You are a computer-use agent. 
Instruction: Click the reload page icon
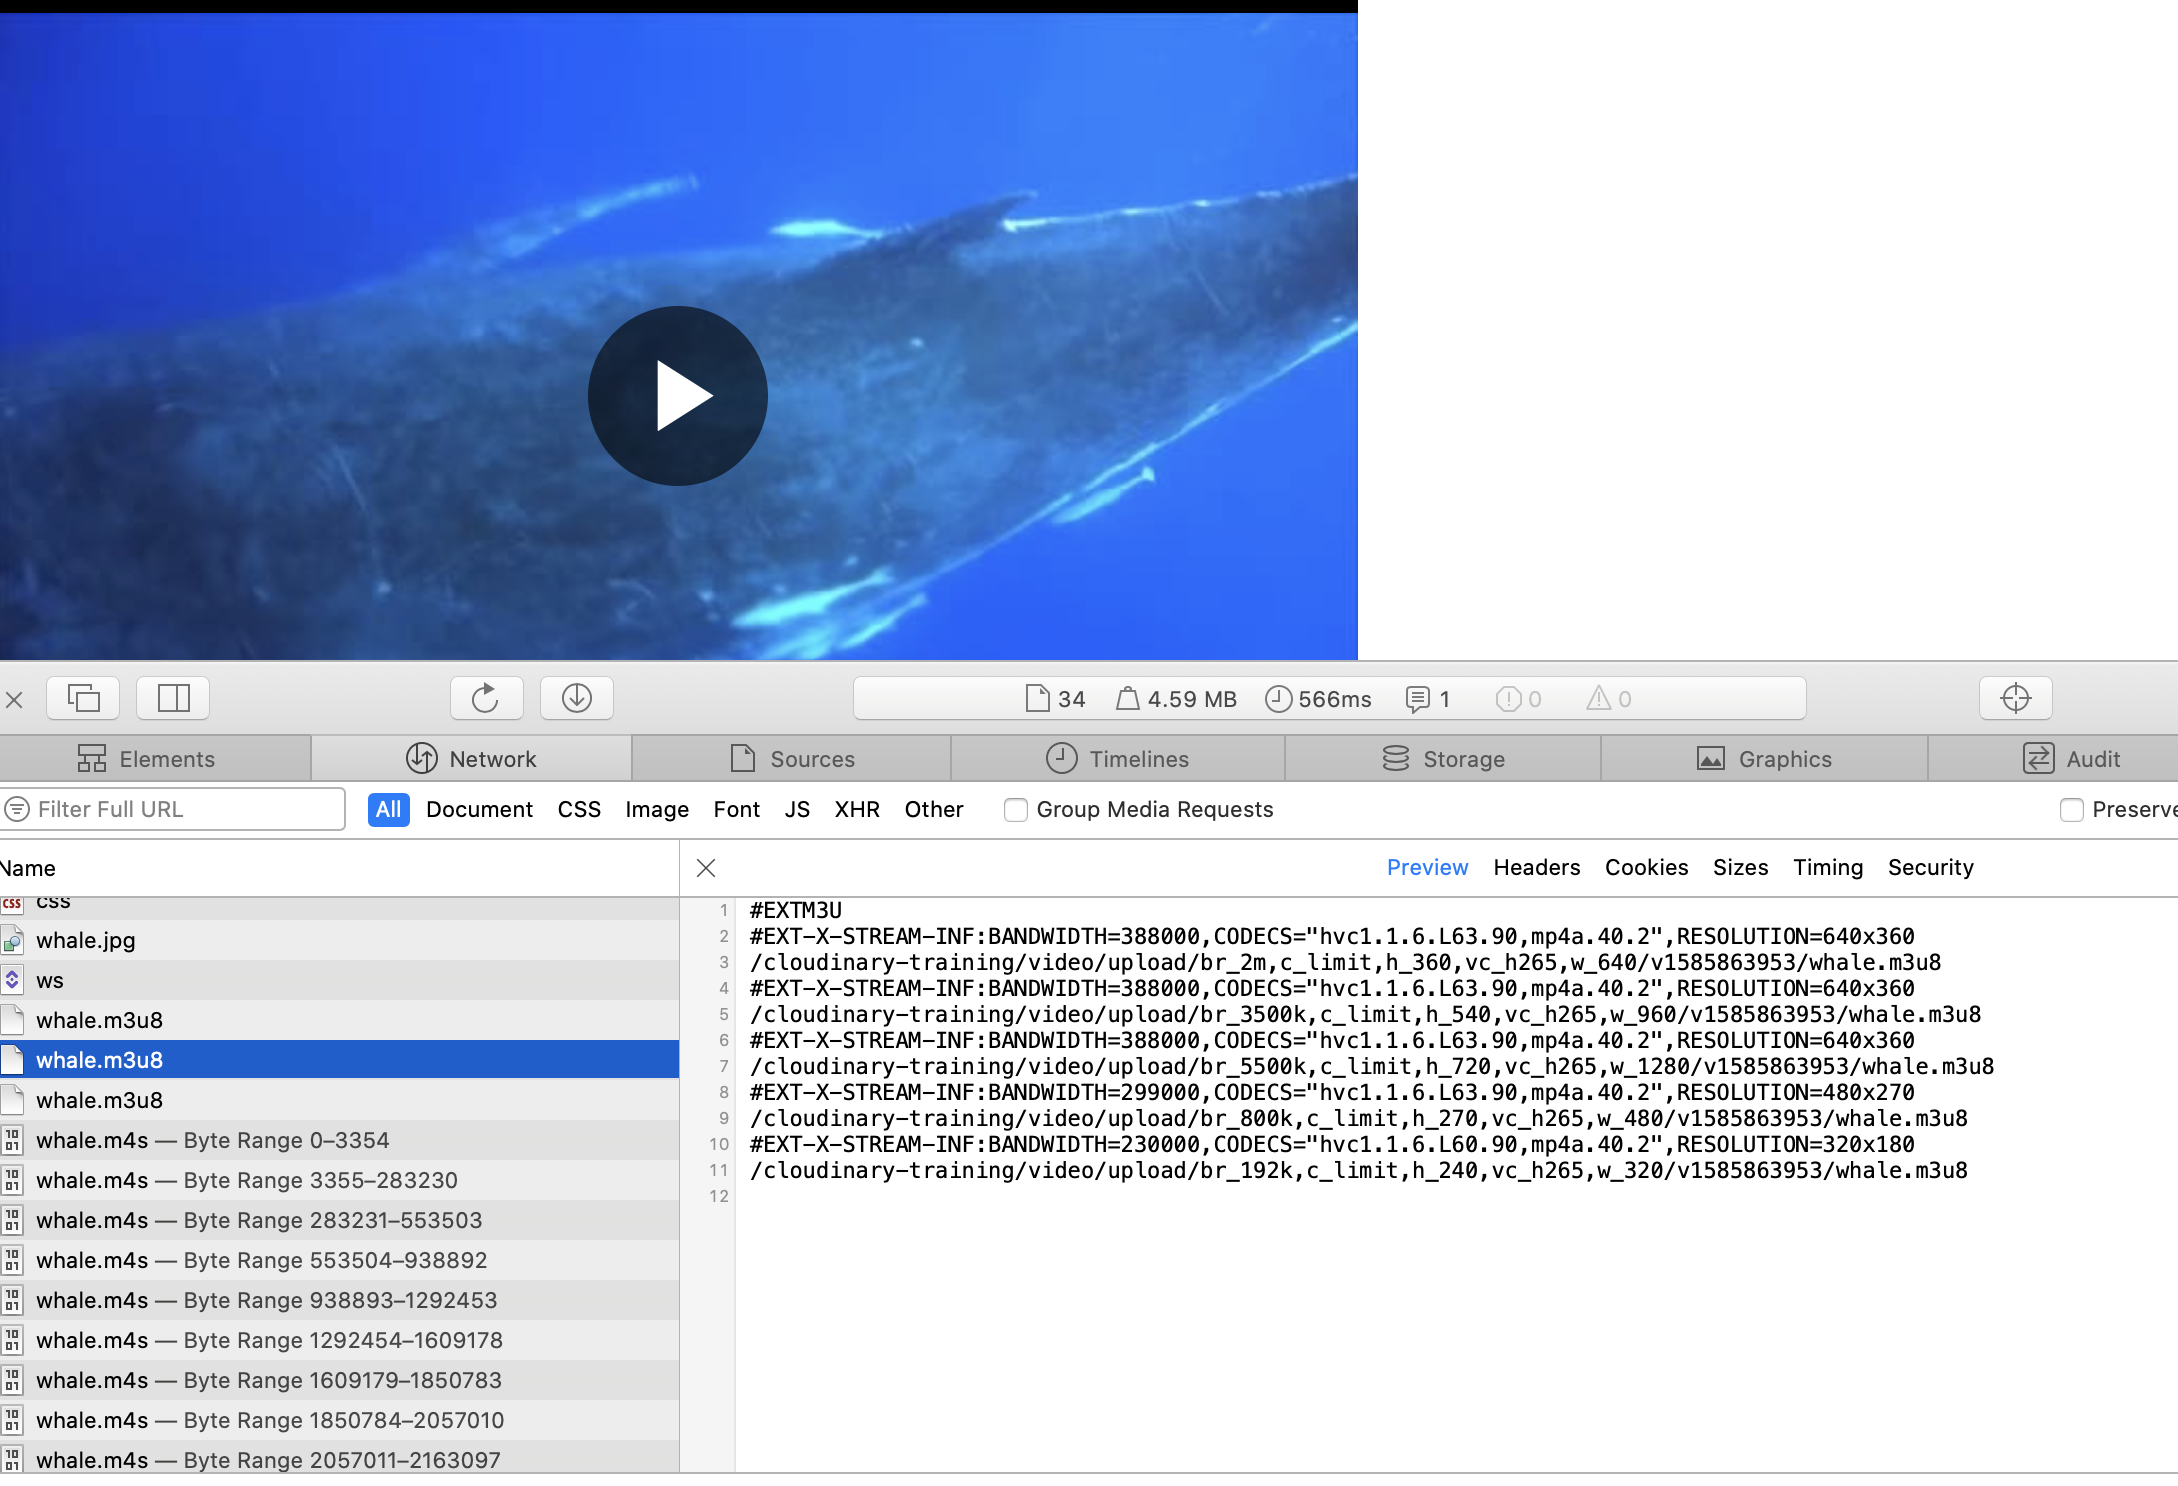(x=486, y=698)
